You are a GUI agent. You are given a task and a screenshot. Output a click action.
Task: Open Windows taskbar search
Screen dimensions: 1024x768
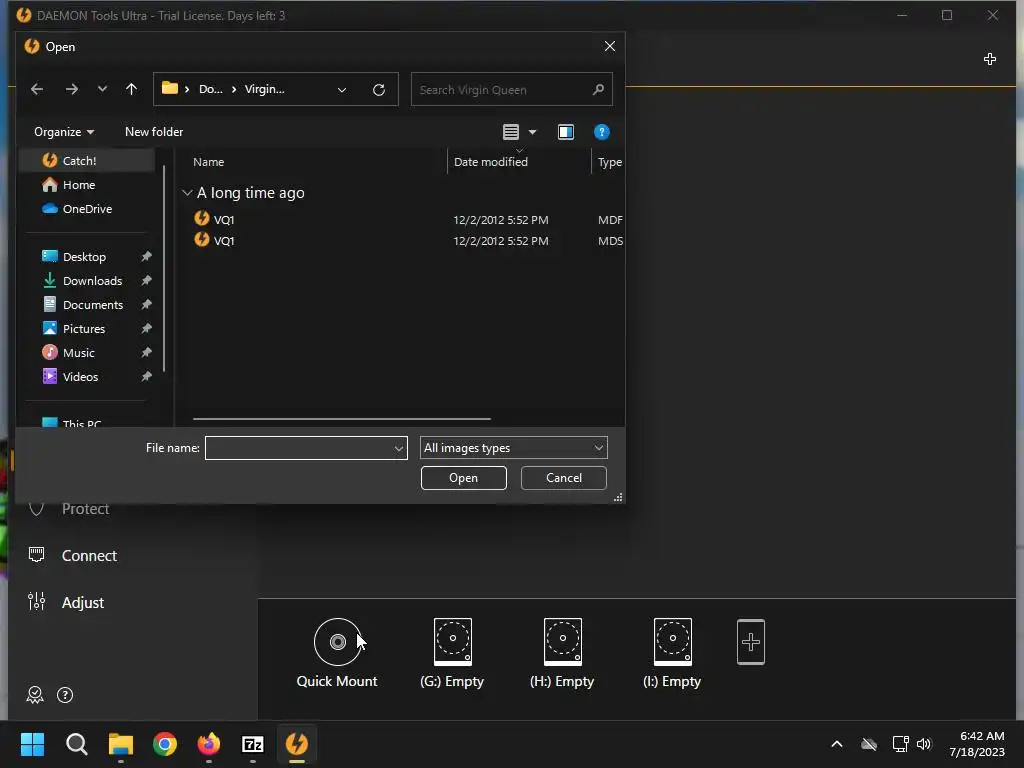(x=76, y=744)
